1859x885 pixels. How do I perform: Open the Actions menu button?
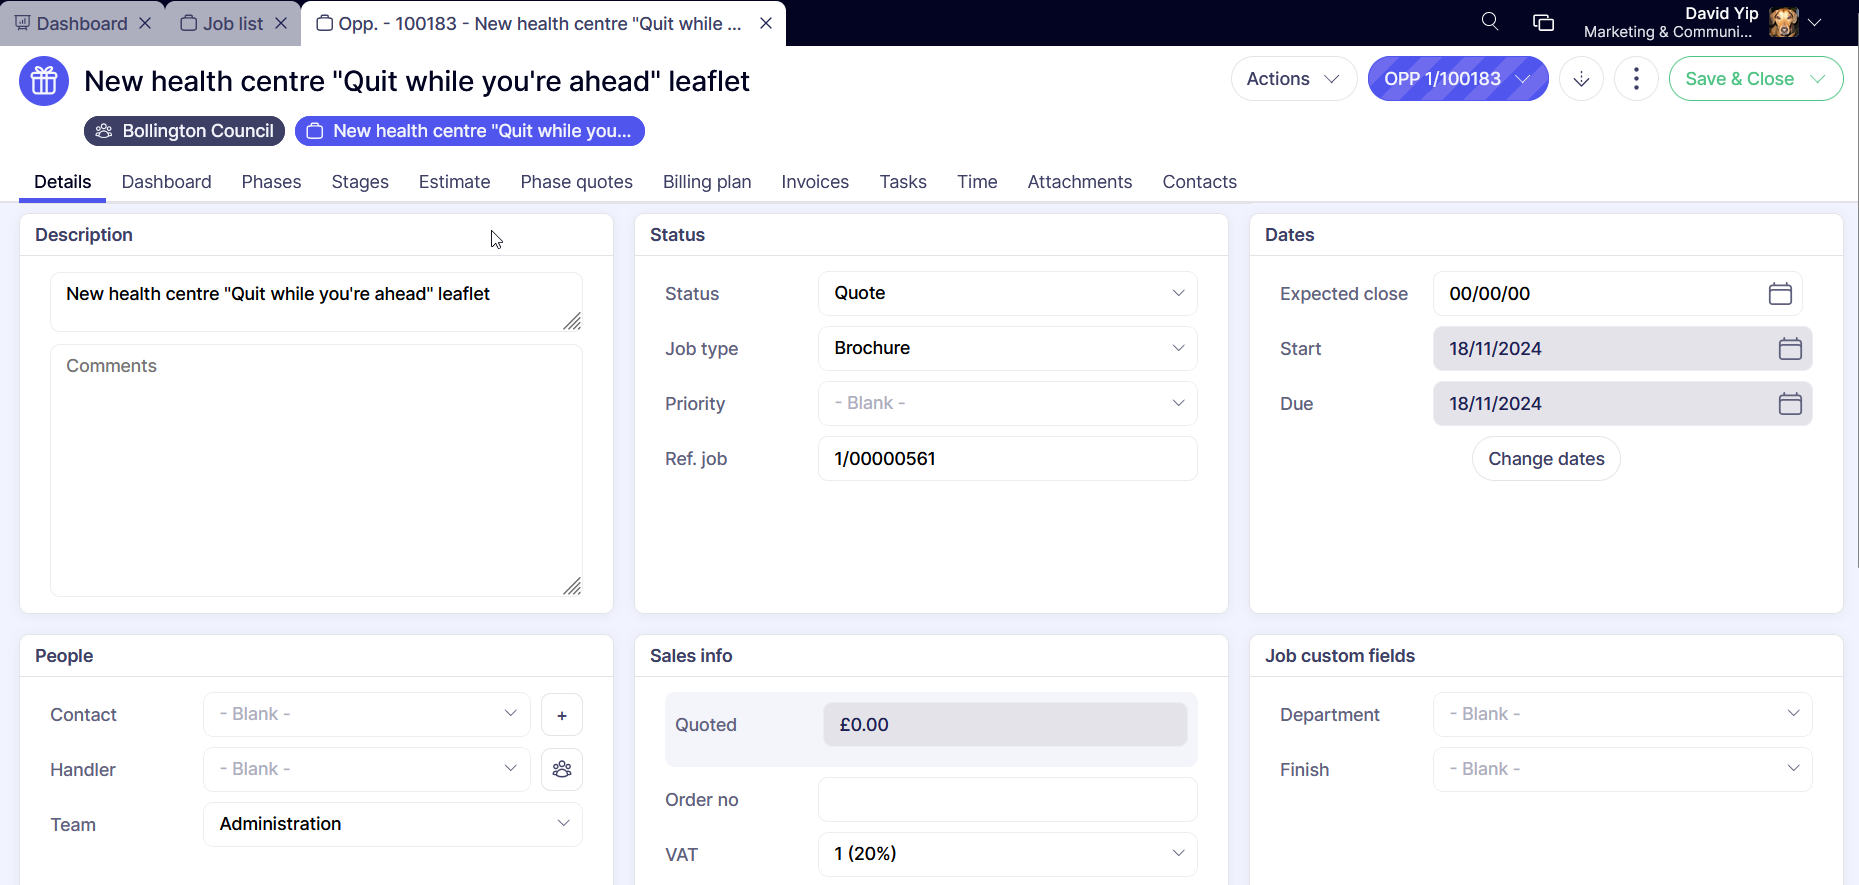pos(1292,79)
